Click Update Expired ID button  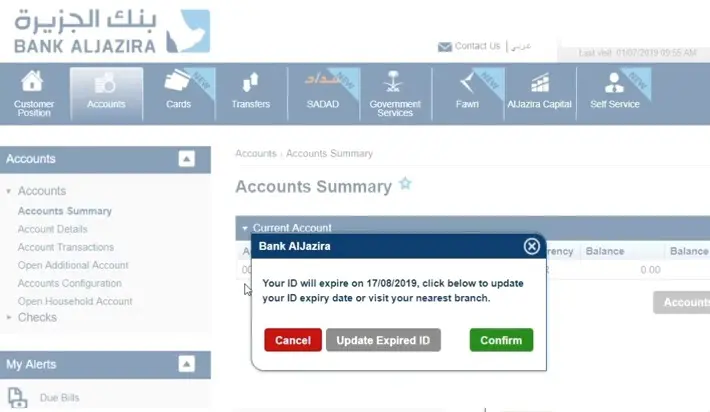[383, 340]
